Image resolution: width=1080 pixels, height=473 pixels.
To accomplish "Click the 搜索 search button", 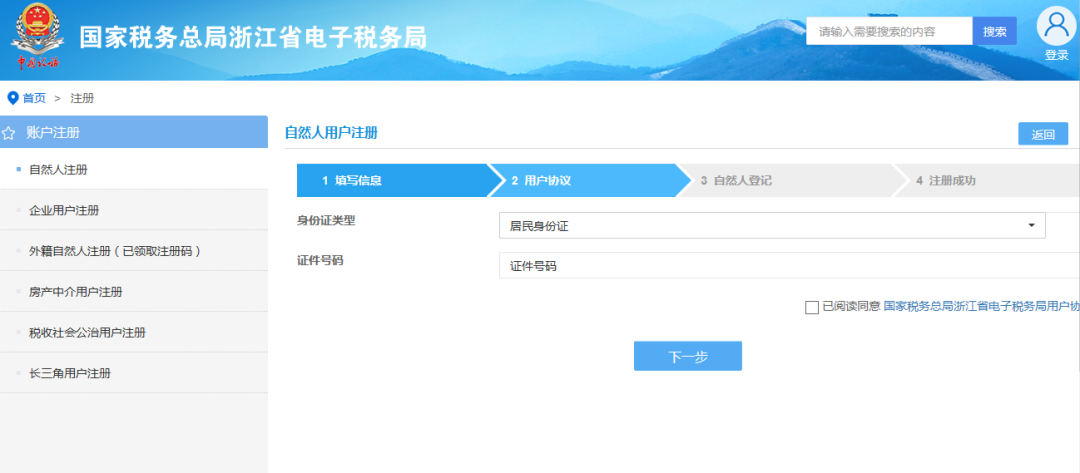I will click(995, 32).
